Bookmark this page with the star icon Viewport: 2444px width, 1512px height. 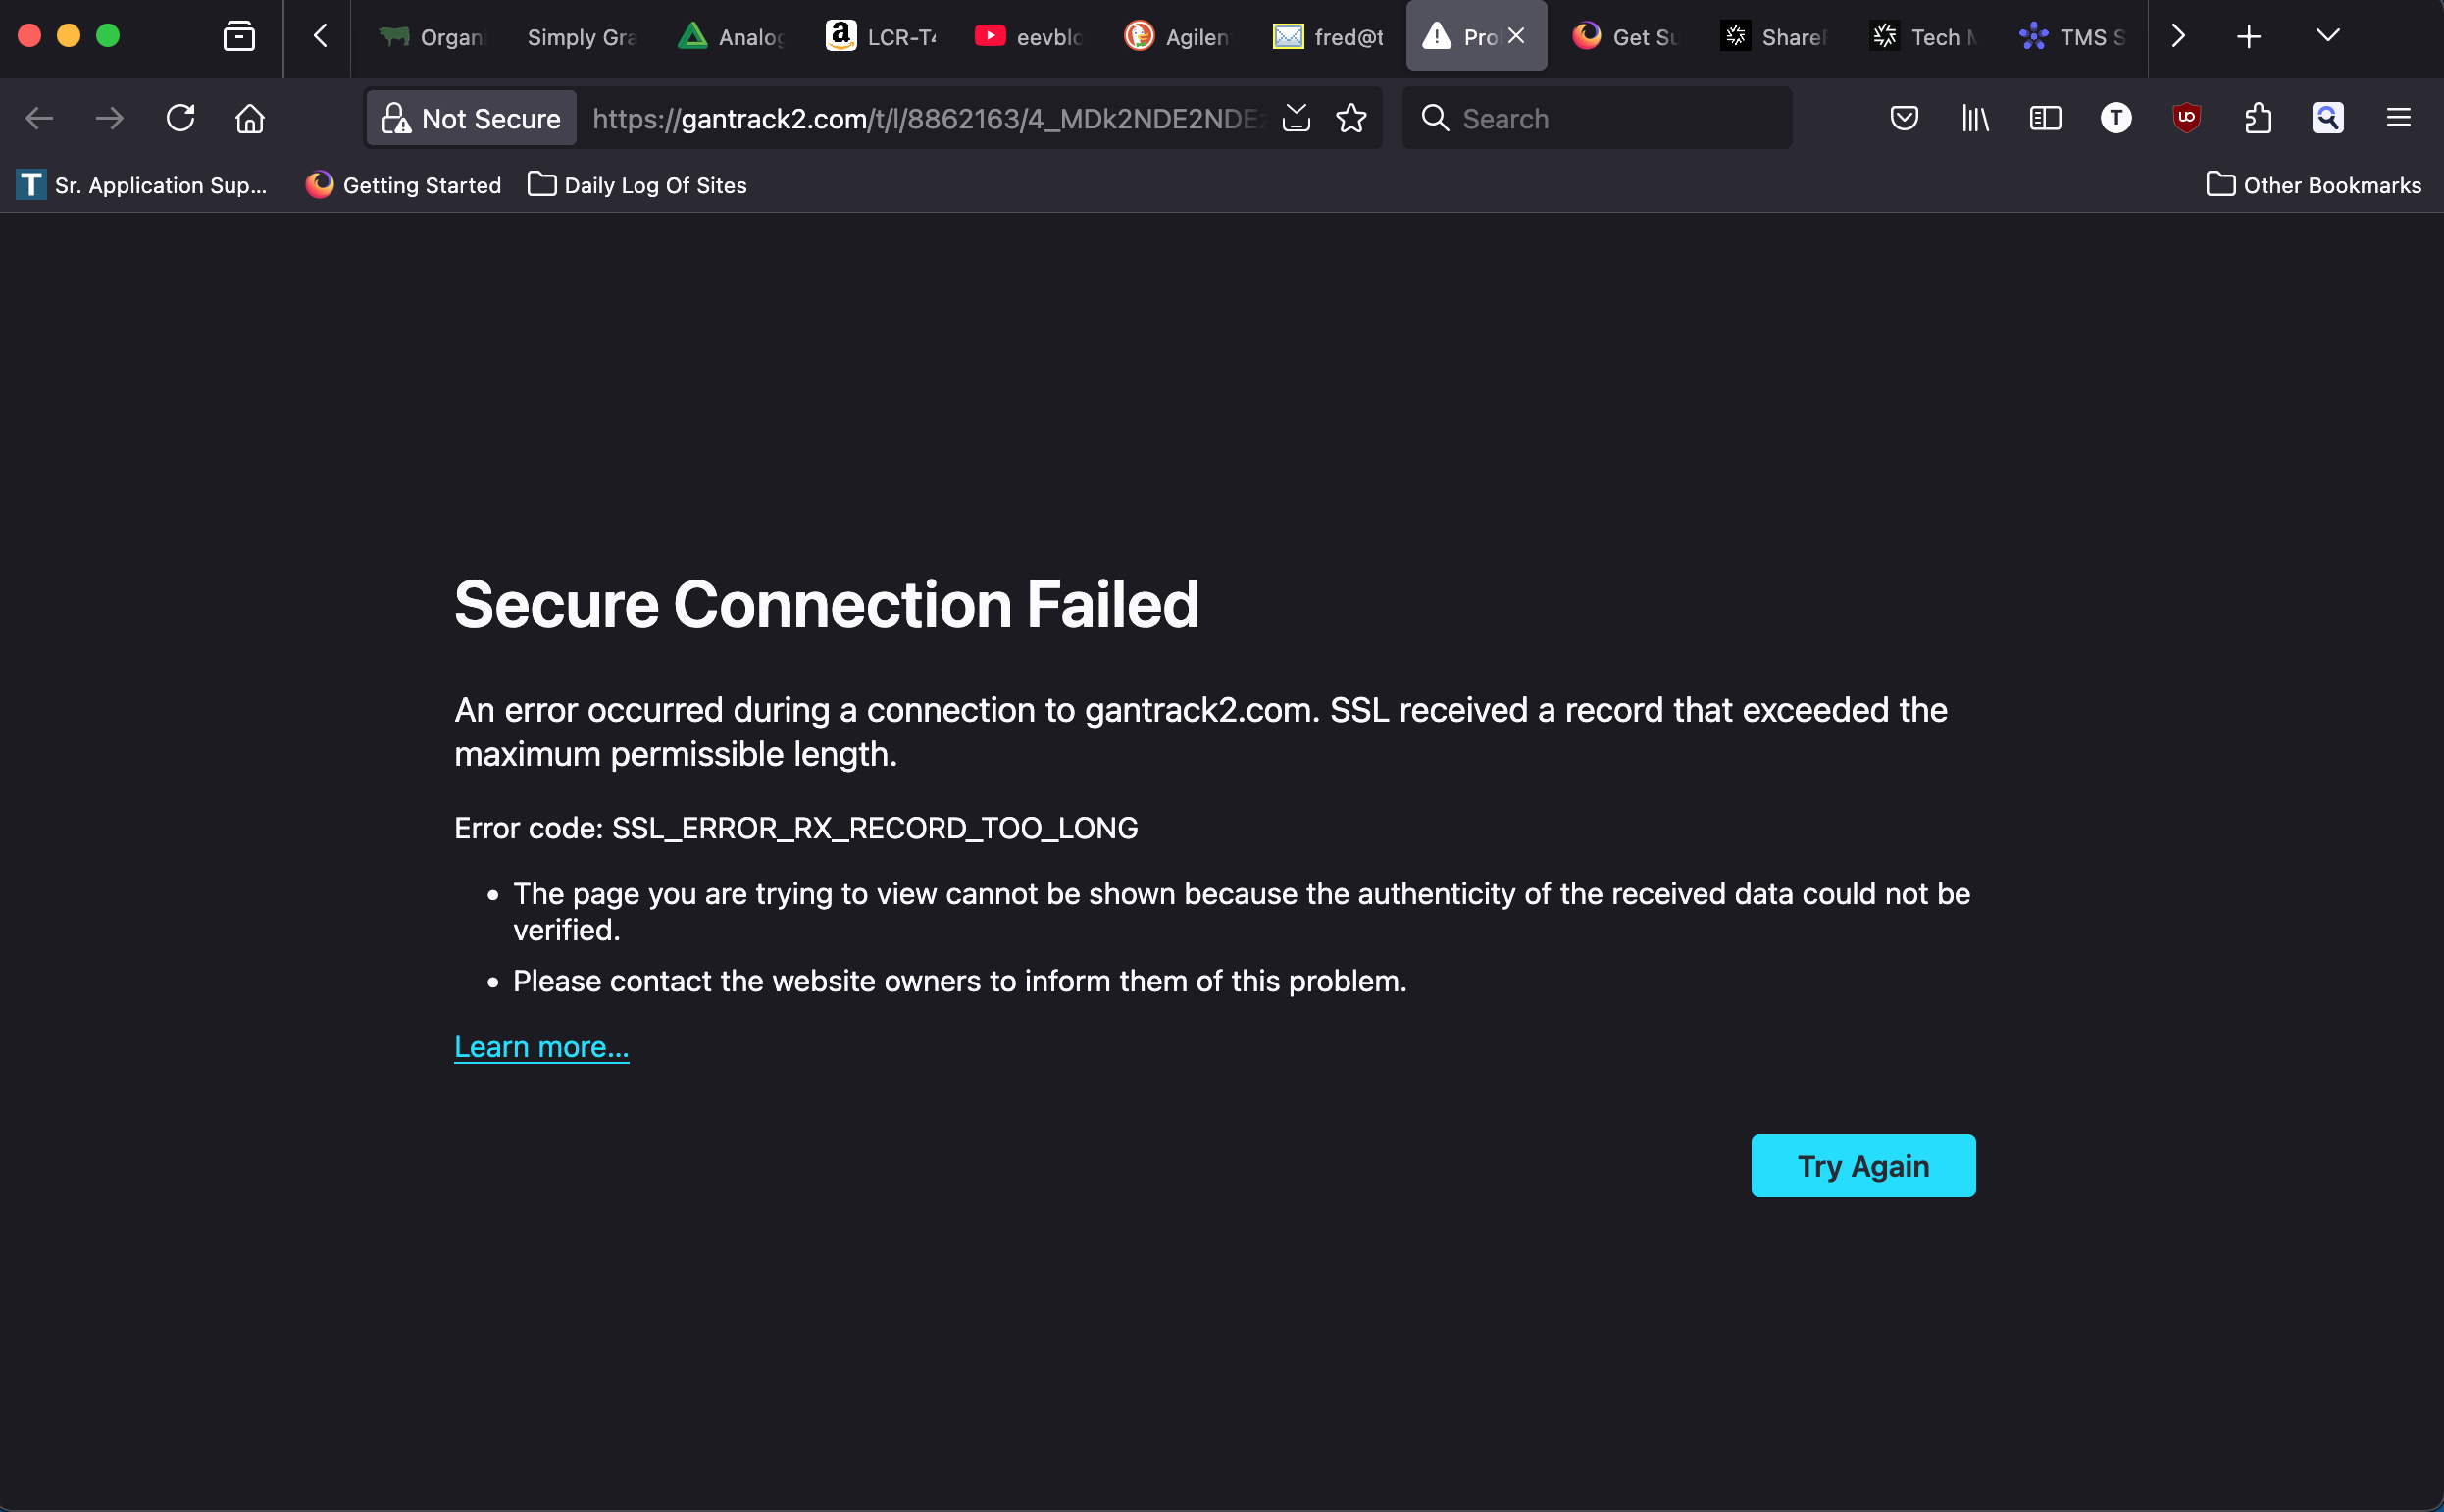pos(1351,118)
